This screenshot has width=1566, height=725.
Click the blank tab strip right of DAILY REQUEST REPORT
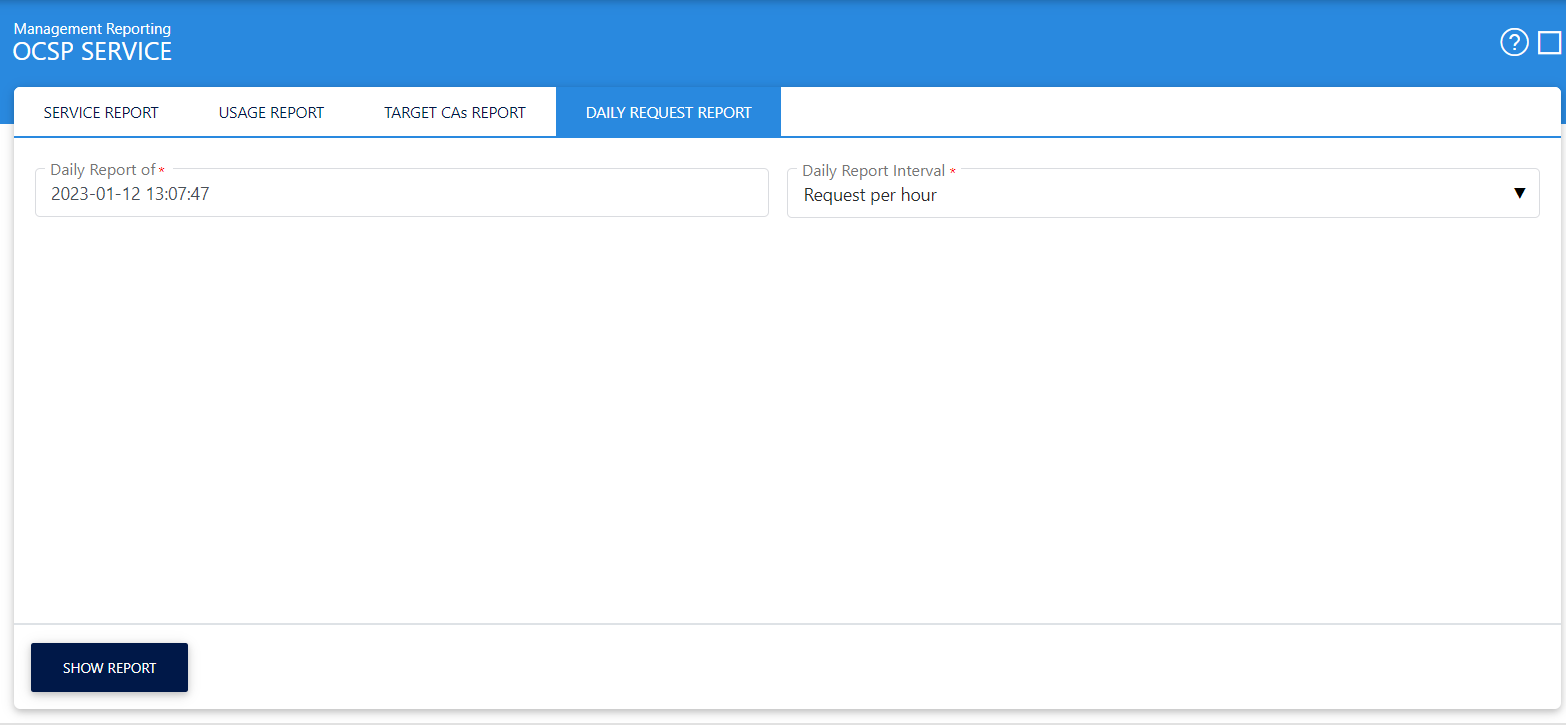click(1170, 113)
